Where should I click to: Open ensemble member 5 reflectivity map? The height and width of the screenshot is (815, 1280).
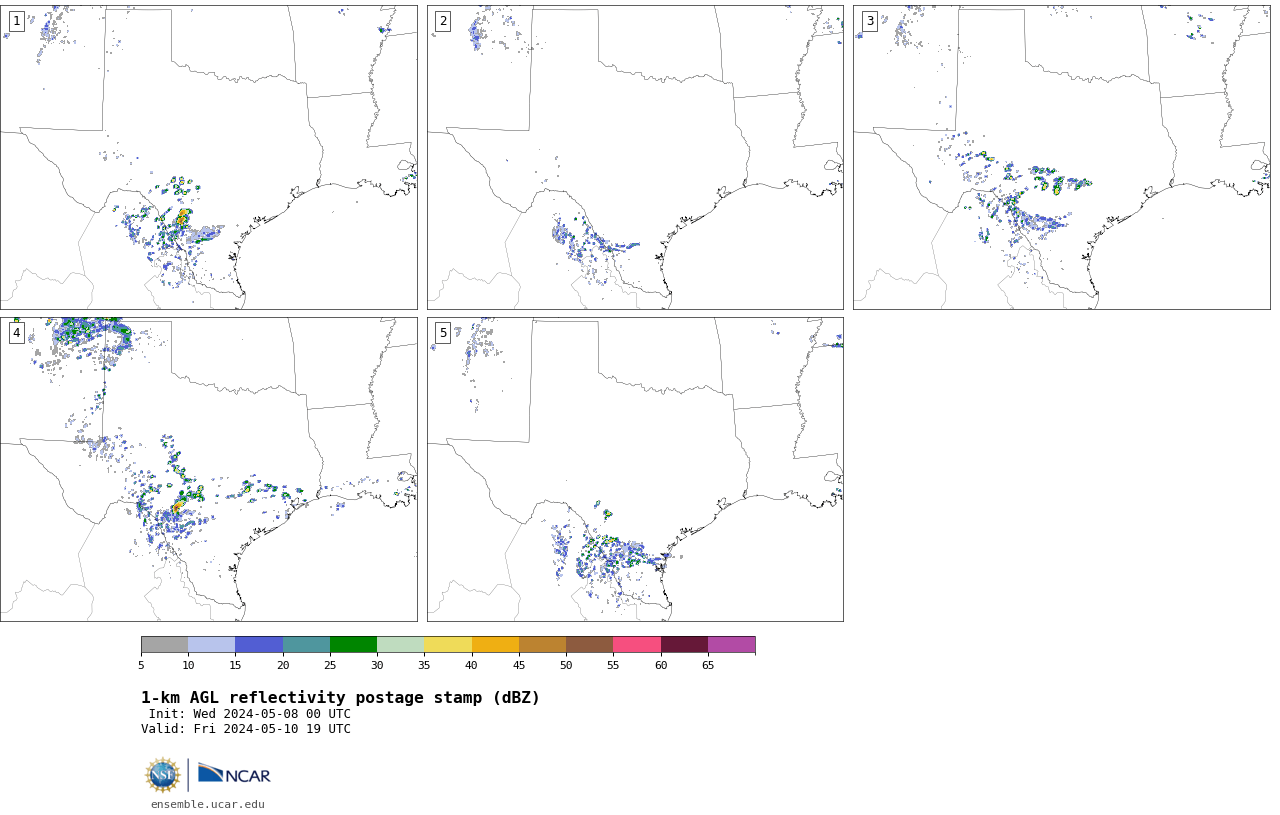point(635,469)
